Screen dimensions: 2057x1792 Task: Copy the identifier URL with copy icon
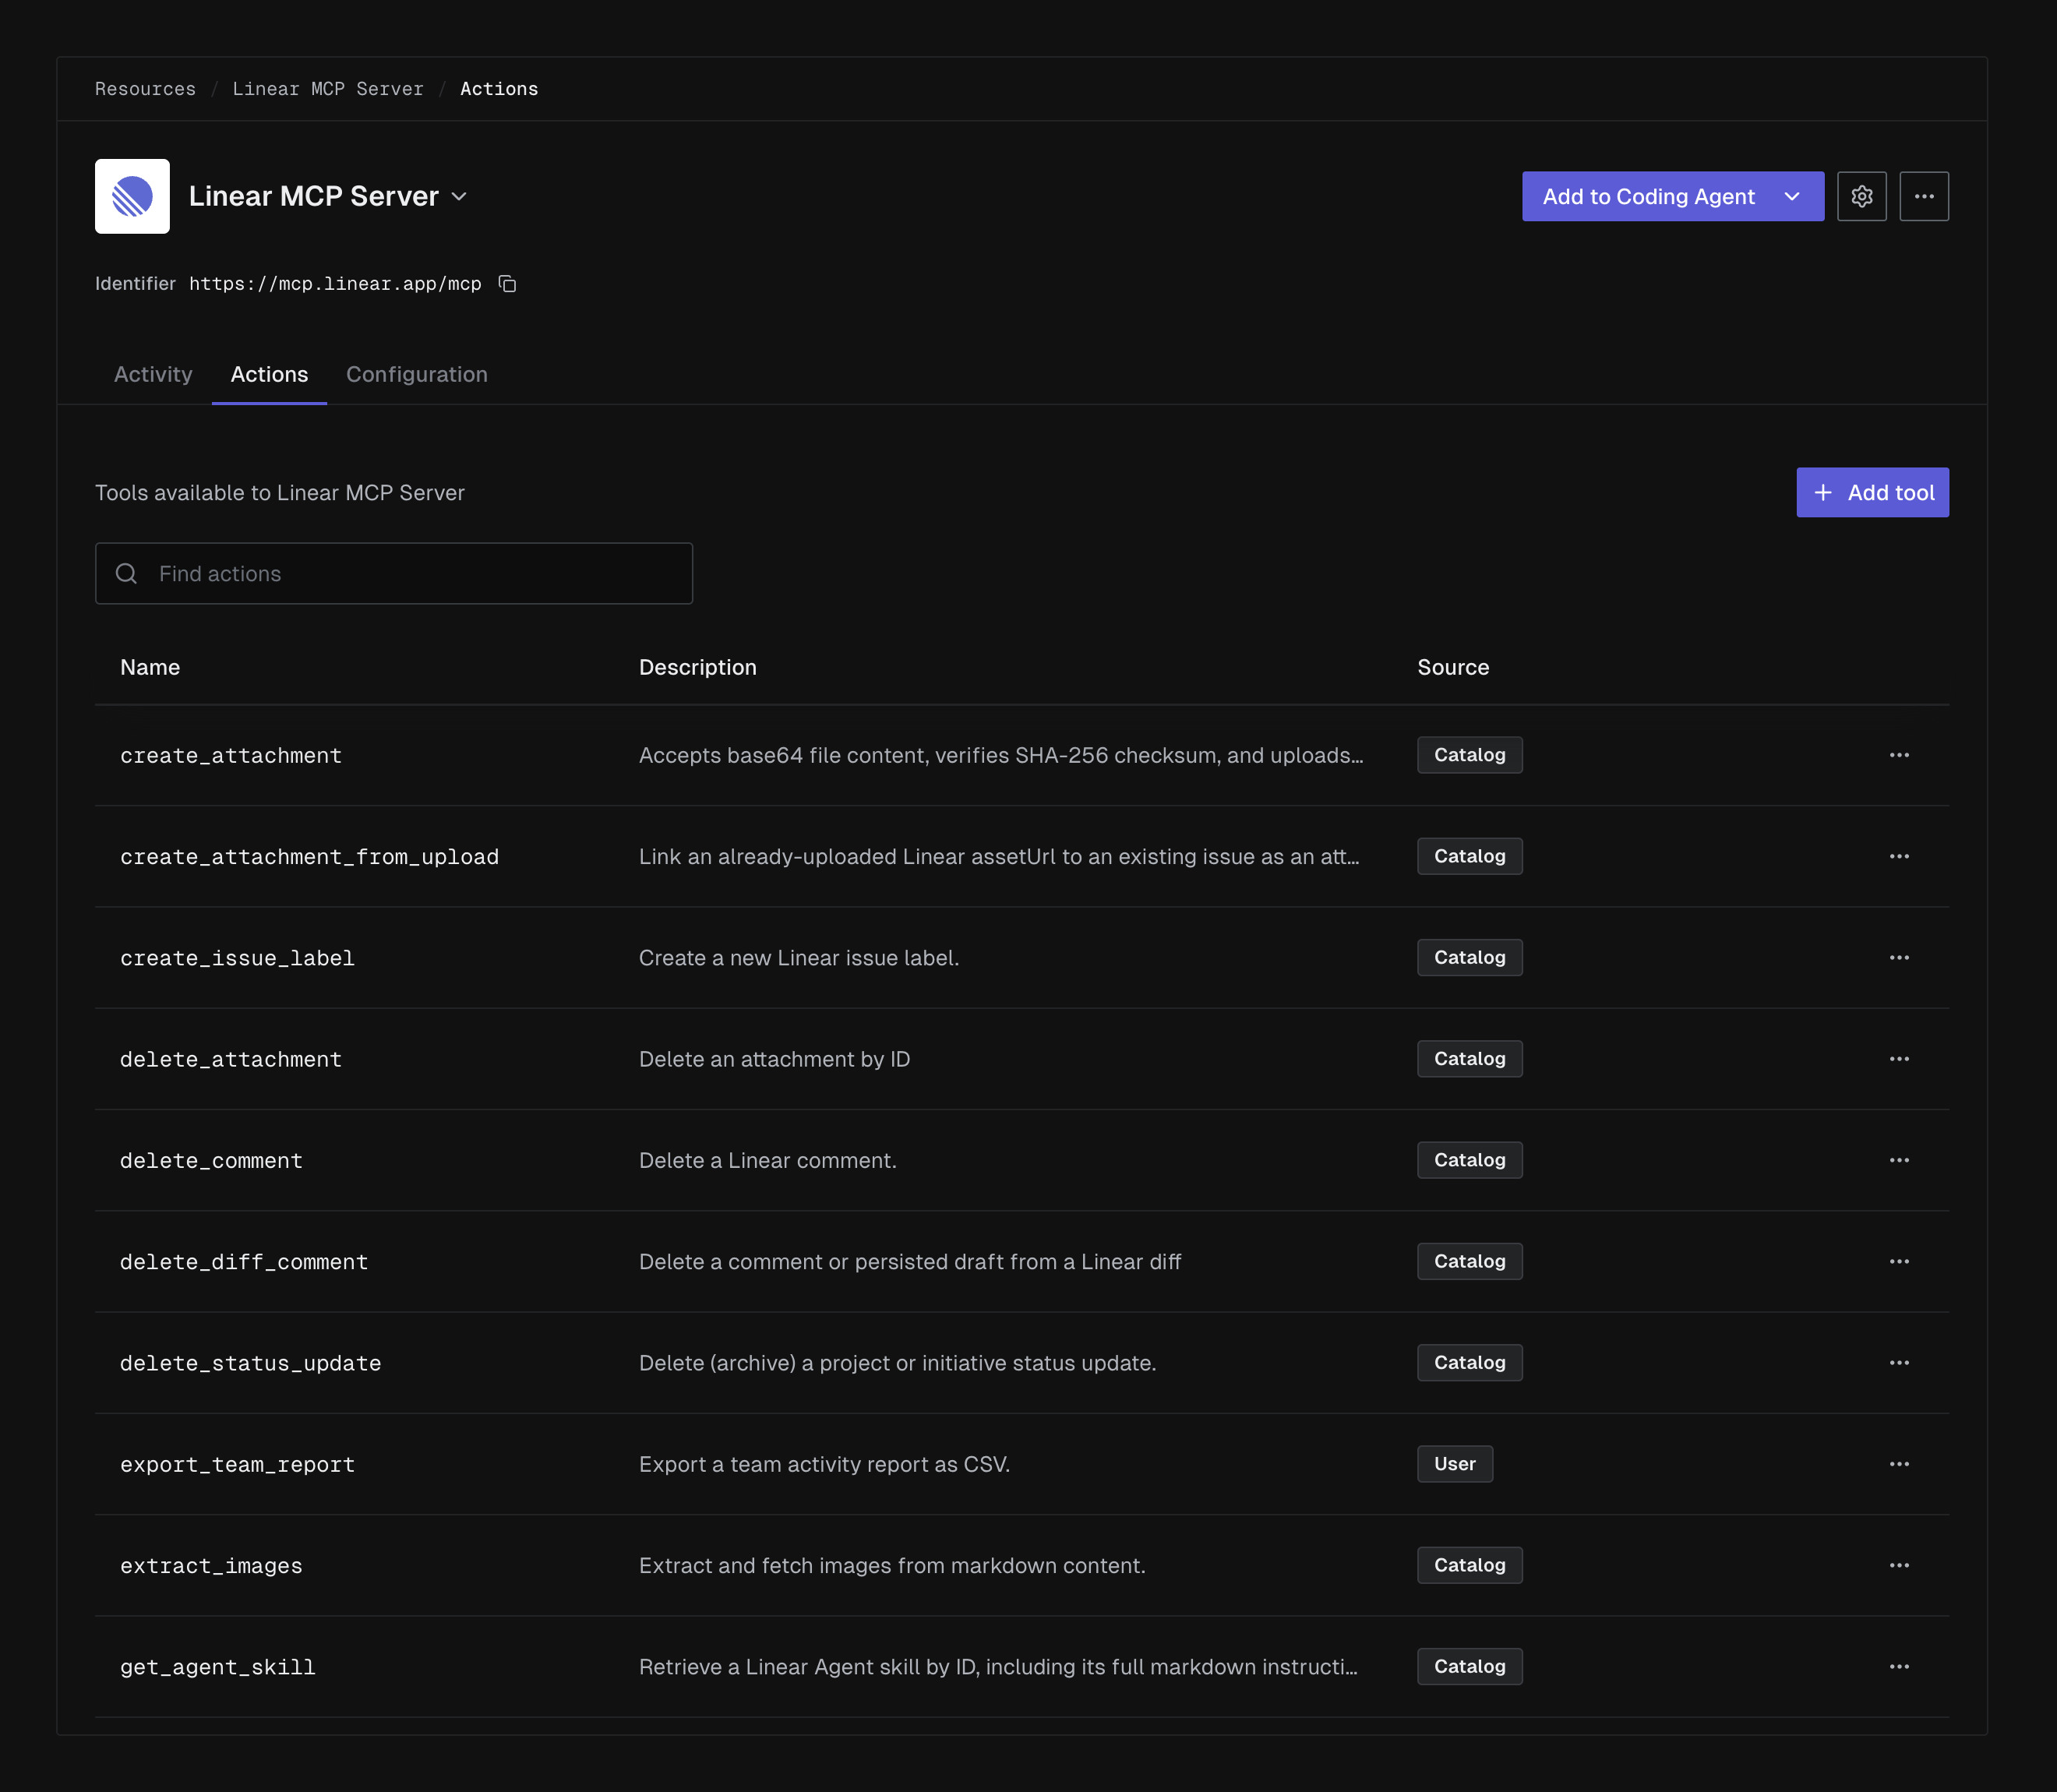pos(508,284)
